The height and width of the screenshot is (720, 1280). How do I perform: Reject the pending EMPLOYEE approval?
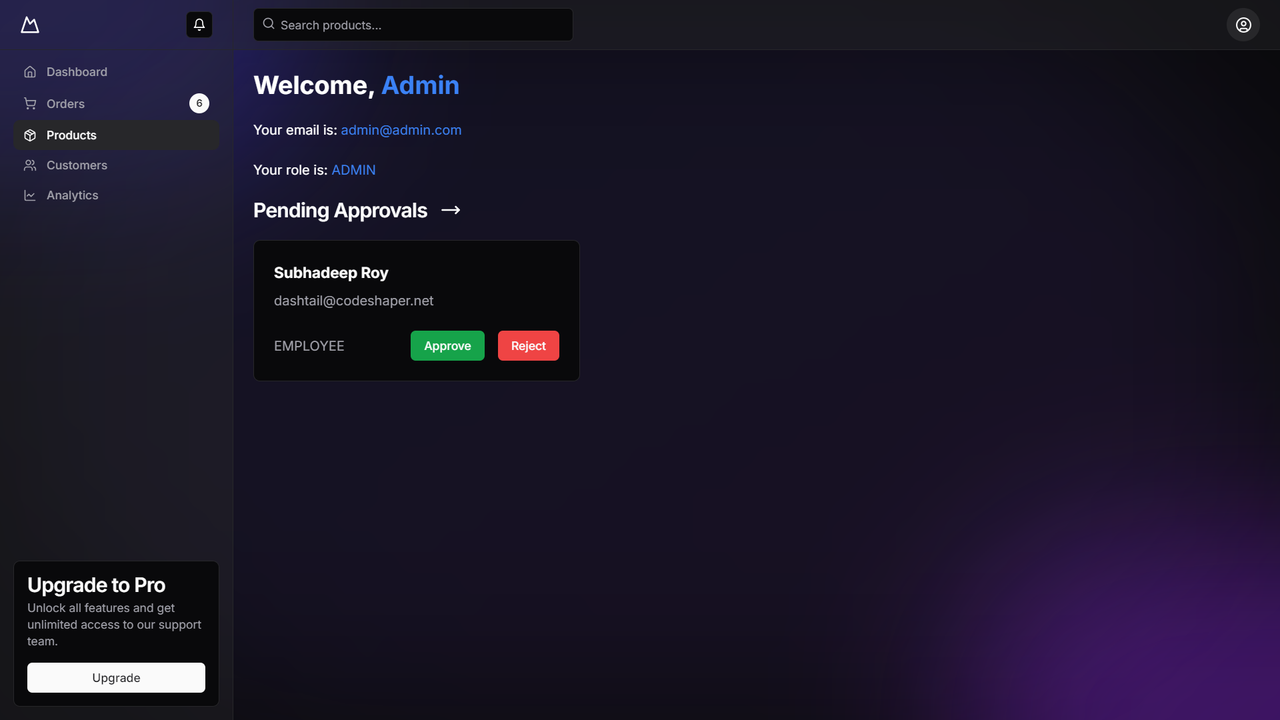pyautogui.click(x=528, y=345)
